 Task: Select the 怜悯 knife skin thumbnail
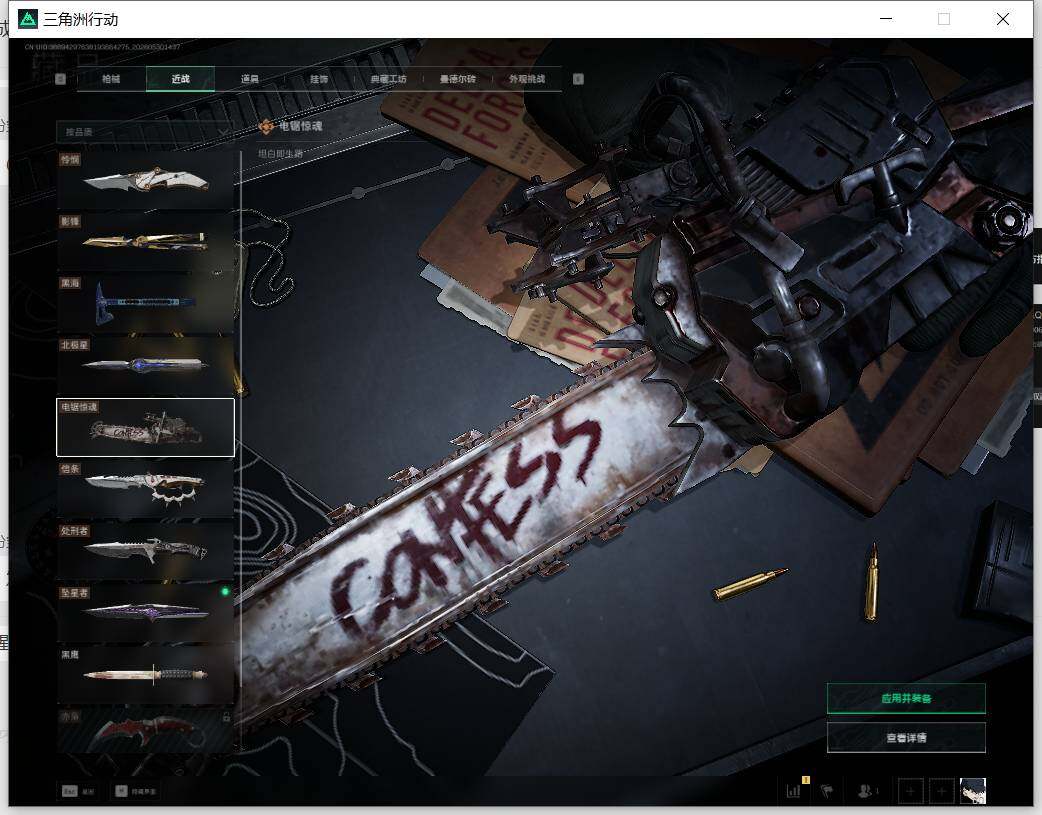(146, 179)
